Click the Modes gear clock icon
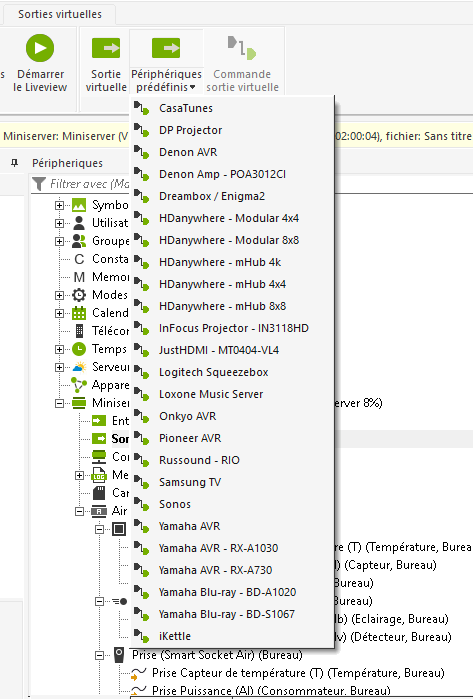Image resolution: width=473 pixels, height=699 pixels. coord(79,295)
